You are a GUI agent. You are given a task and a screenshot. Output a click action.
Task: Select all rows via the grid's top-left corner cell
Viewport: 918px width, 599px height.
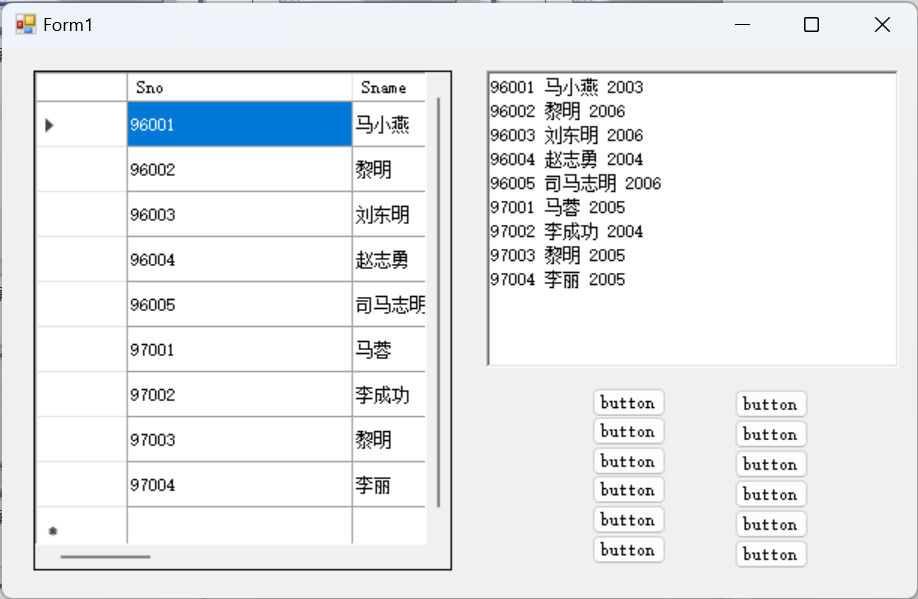coord(81,87)
